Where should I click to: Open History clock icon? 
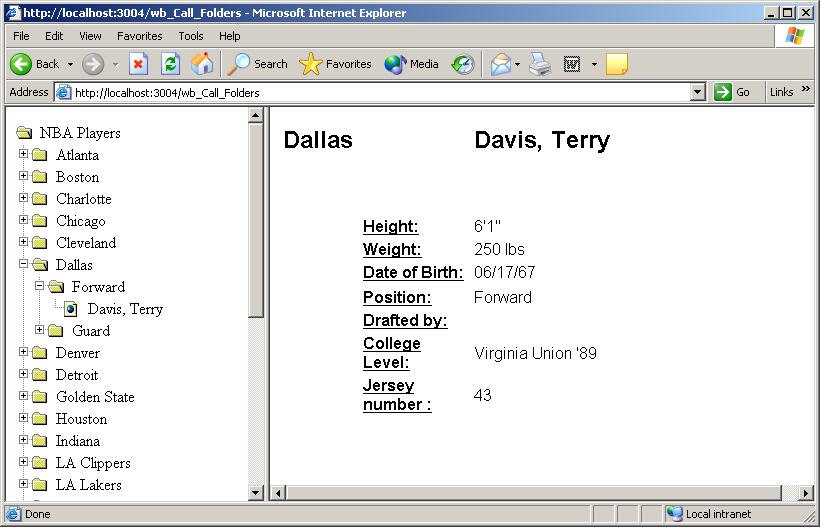click(x=463, y=64)
